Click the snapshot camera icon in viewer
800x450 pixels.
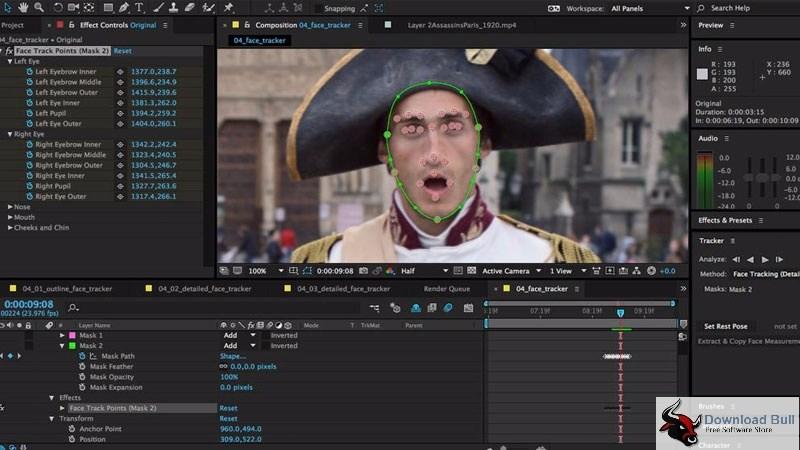(363, 271)
